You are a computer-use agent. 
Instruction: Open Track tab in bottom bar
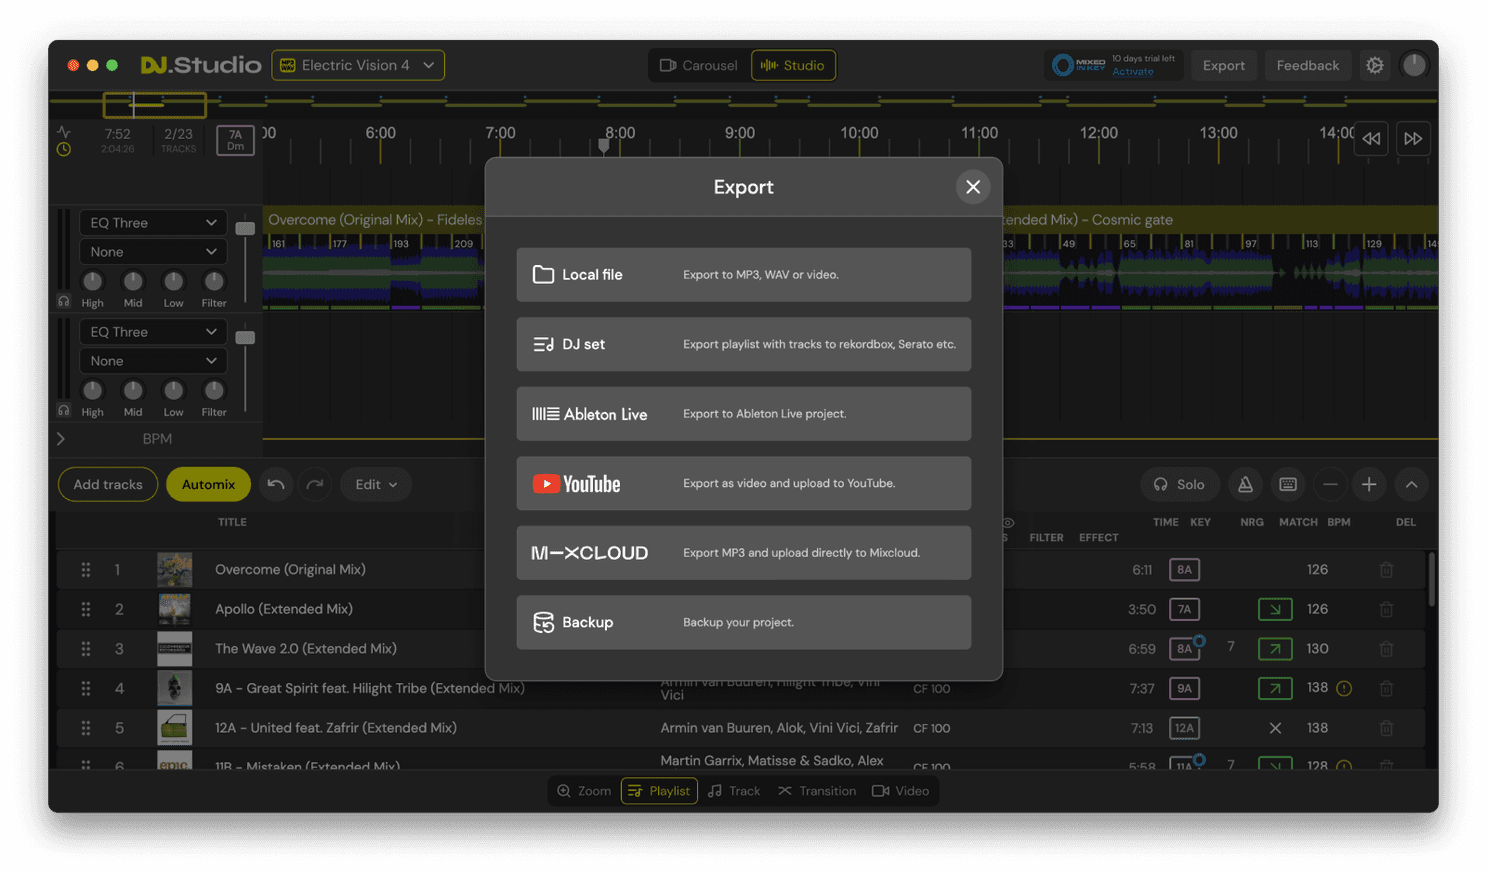pos(734,791)
